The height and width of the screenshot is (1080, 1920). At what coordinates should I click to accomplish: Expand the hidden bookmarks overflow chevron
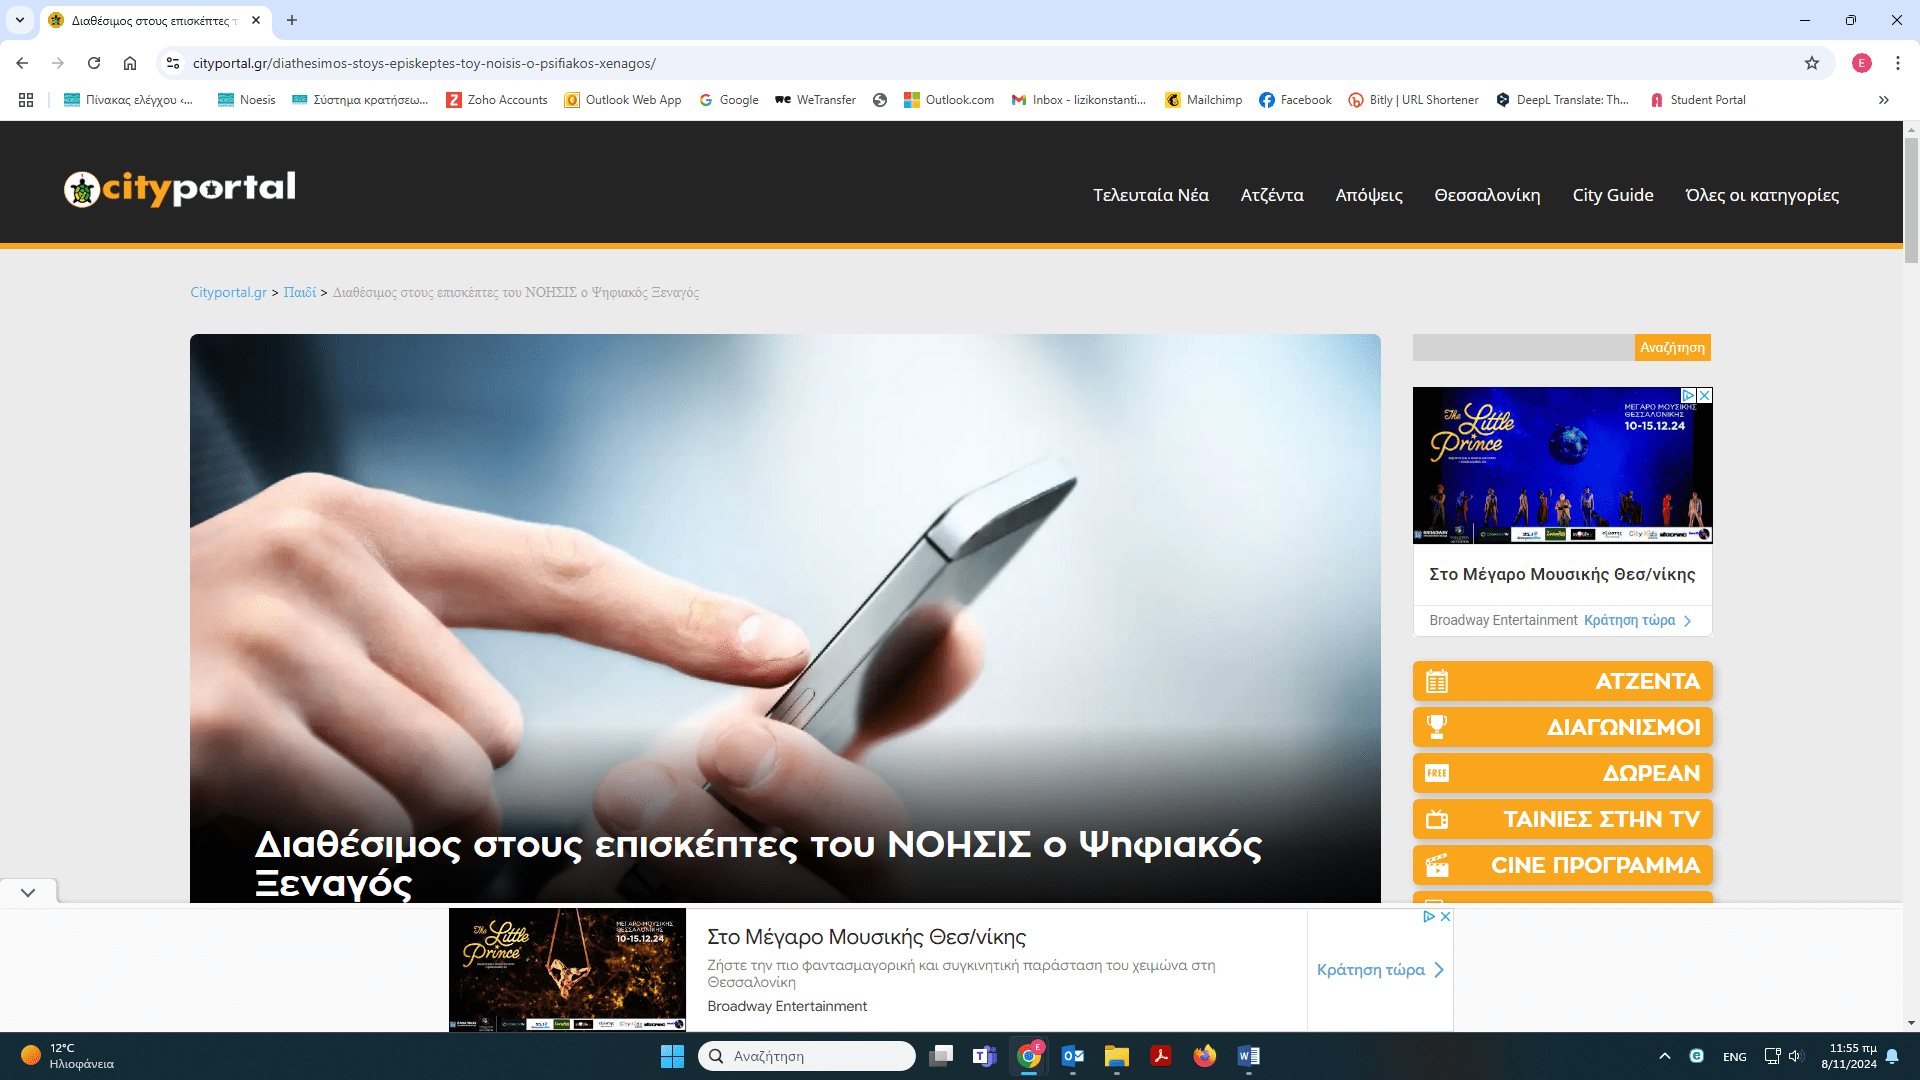click(x=1883, y=100)
